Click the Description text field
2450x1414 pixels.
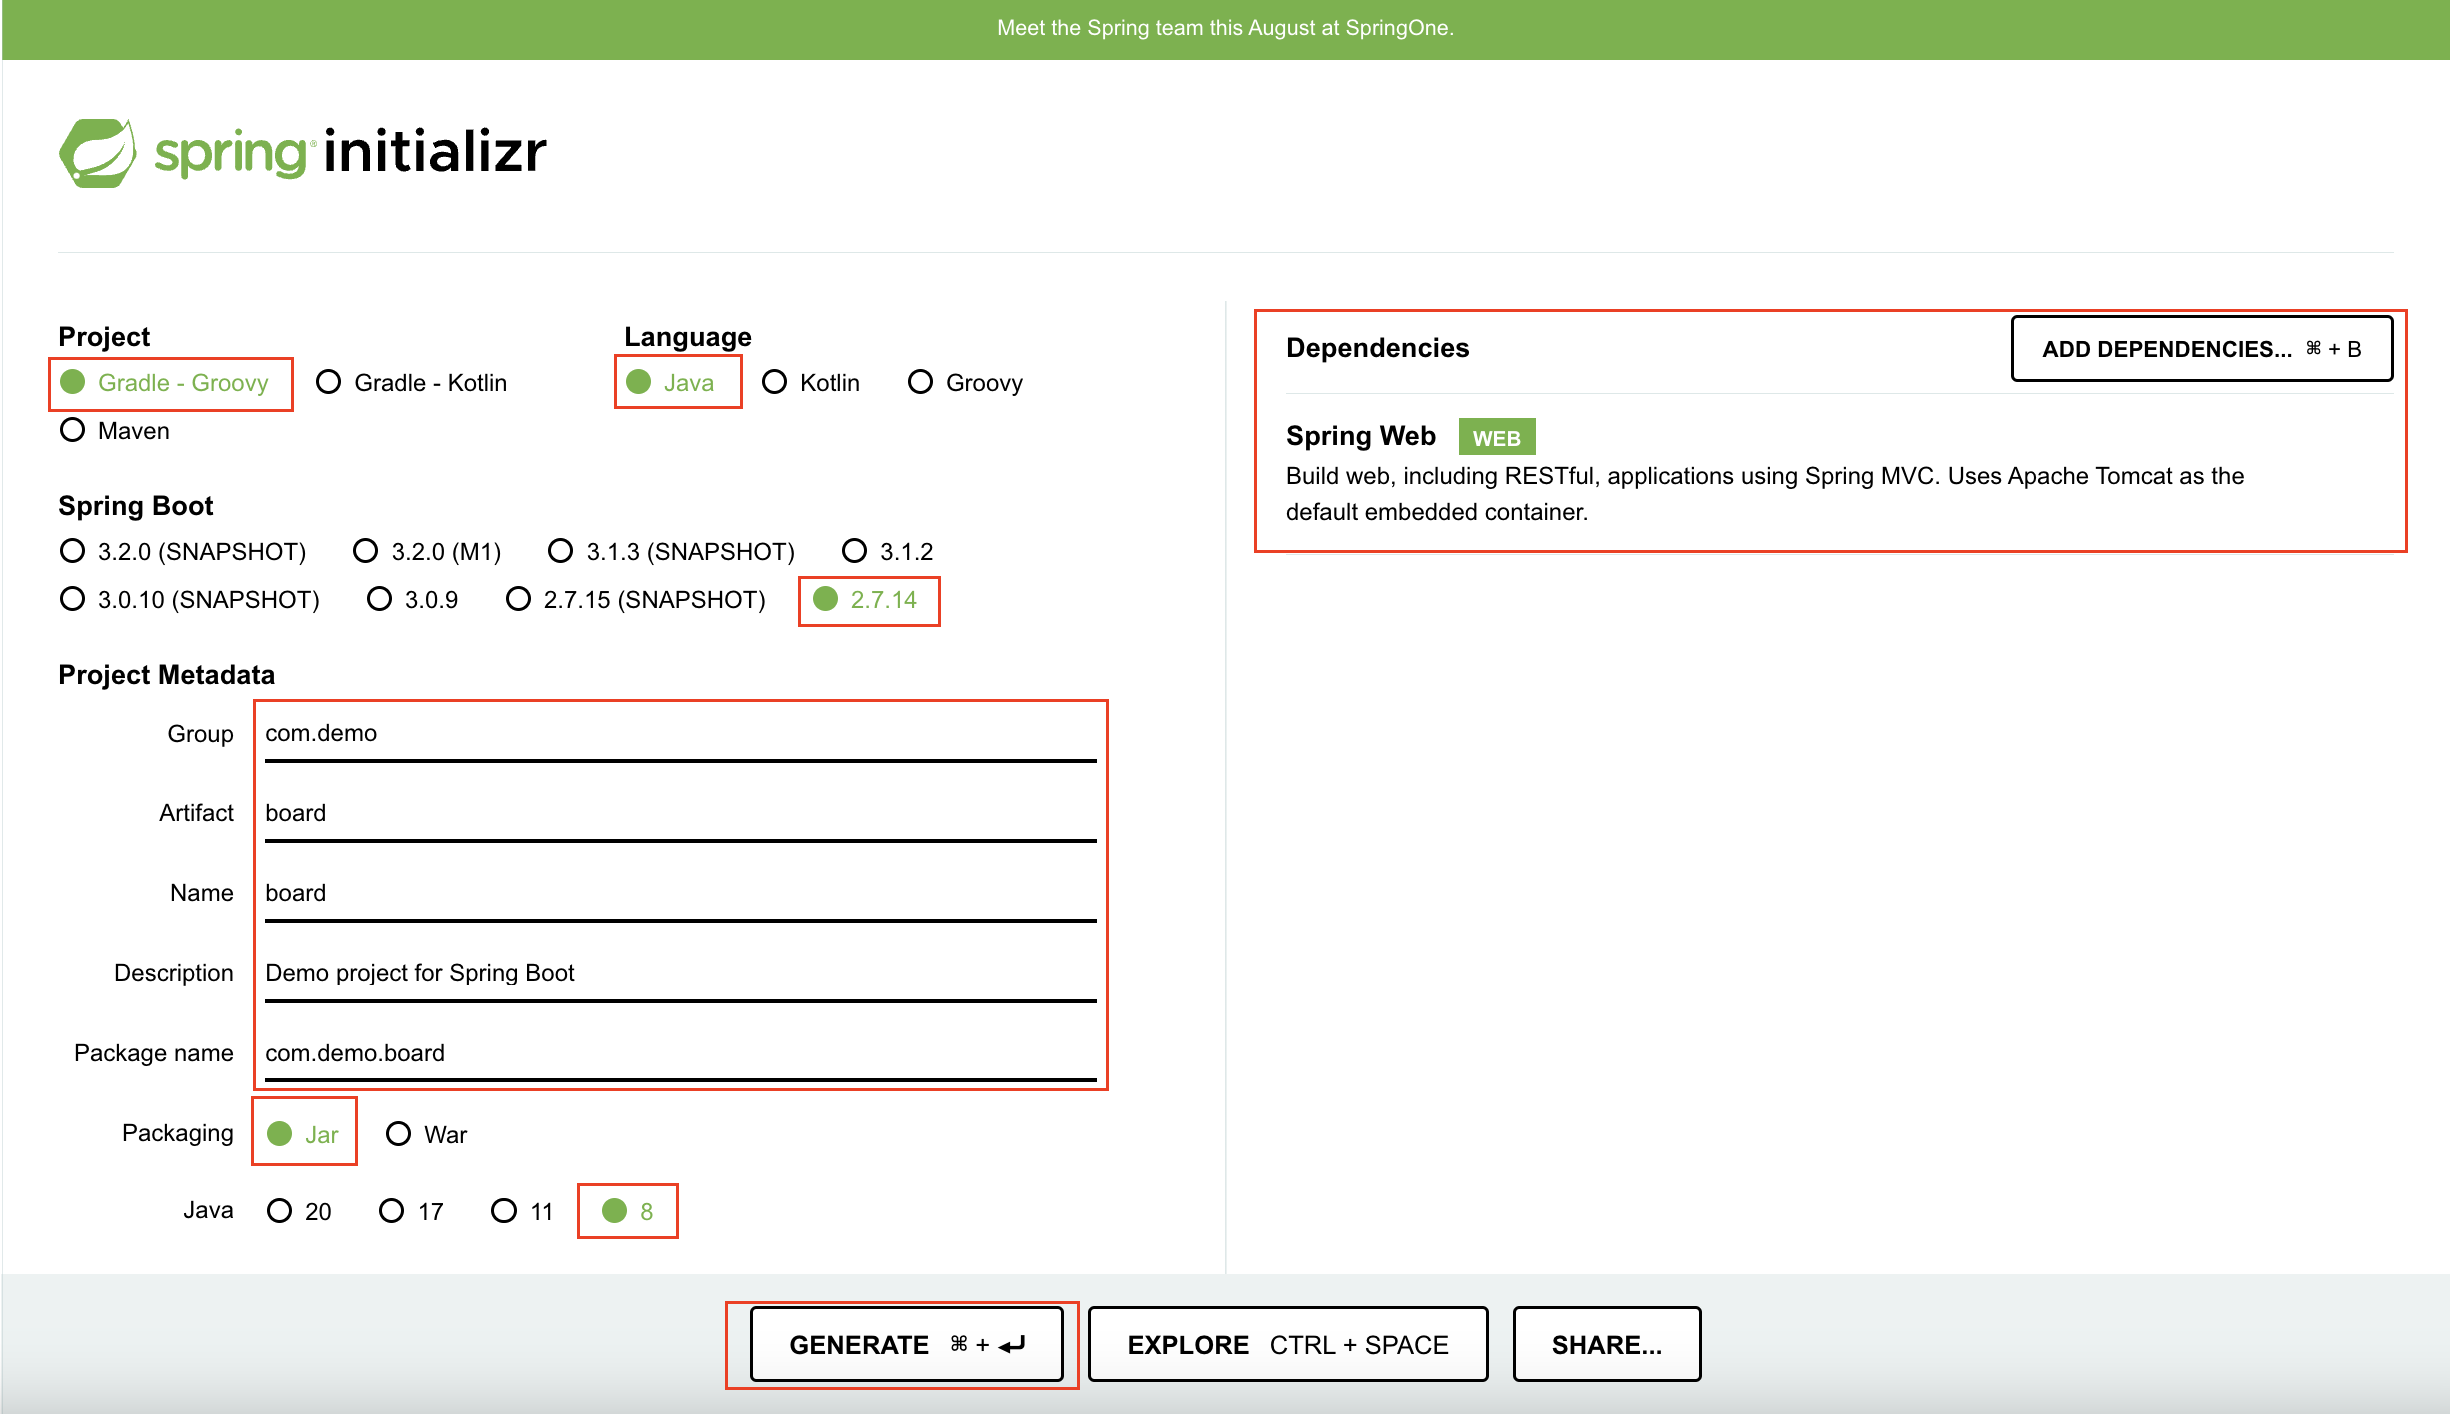(x=680, y=973)
